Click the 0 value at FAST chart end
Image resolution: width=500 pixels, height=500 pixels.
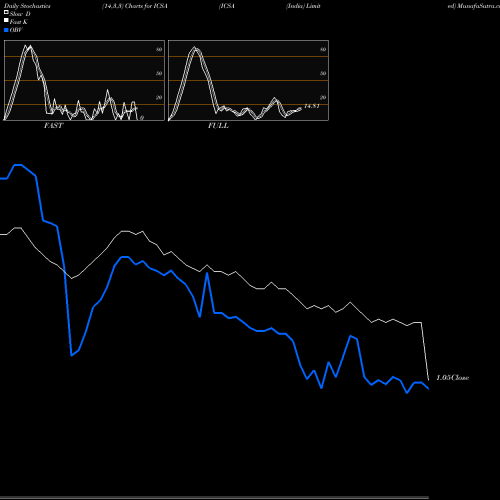(142, 118)
